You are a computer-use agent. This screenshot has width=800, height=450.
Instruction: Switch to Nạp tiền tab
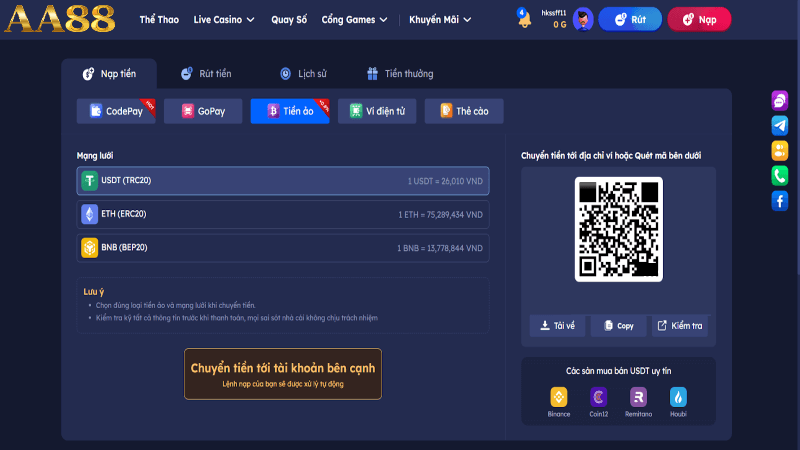109,74
